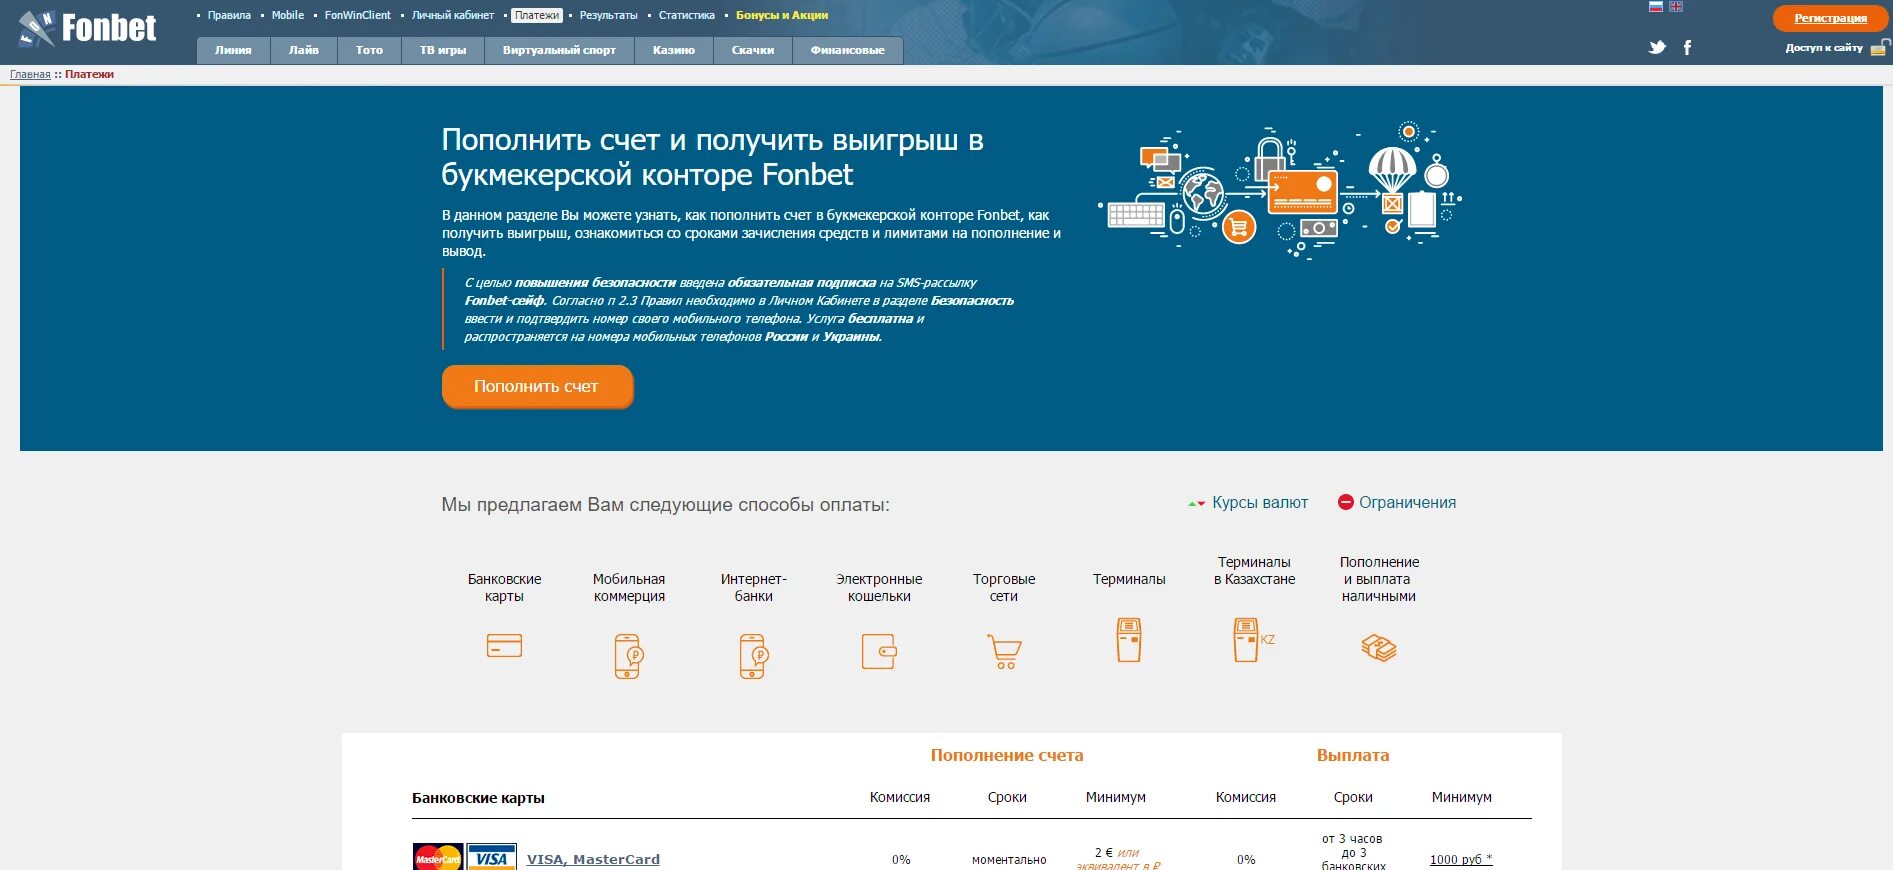
Task: Click the payments illustration in the banner
Action: (1280, 191)
